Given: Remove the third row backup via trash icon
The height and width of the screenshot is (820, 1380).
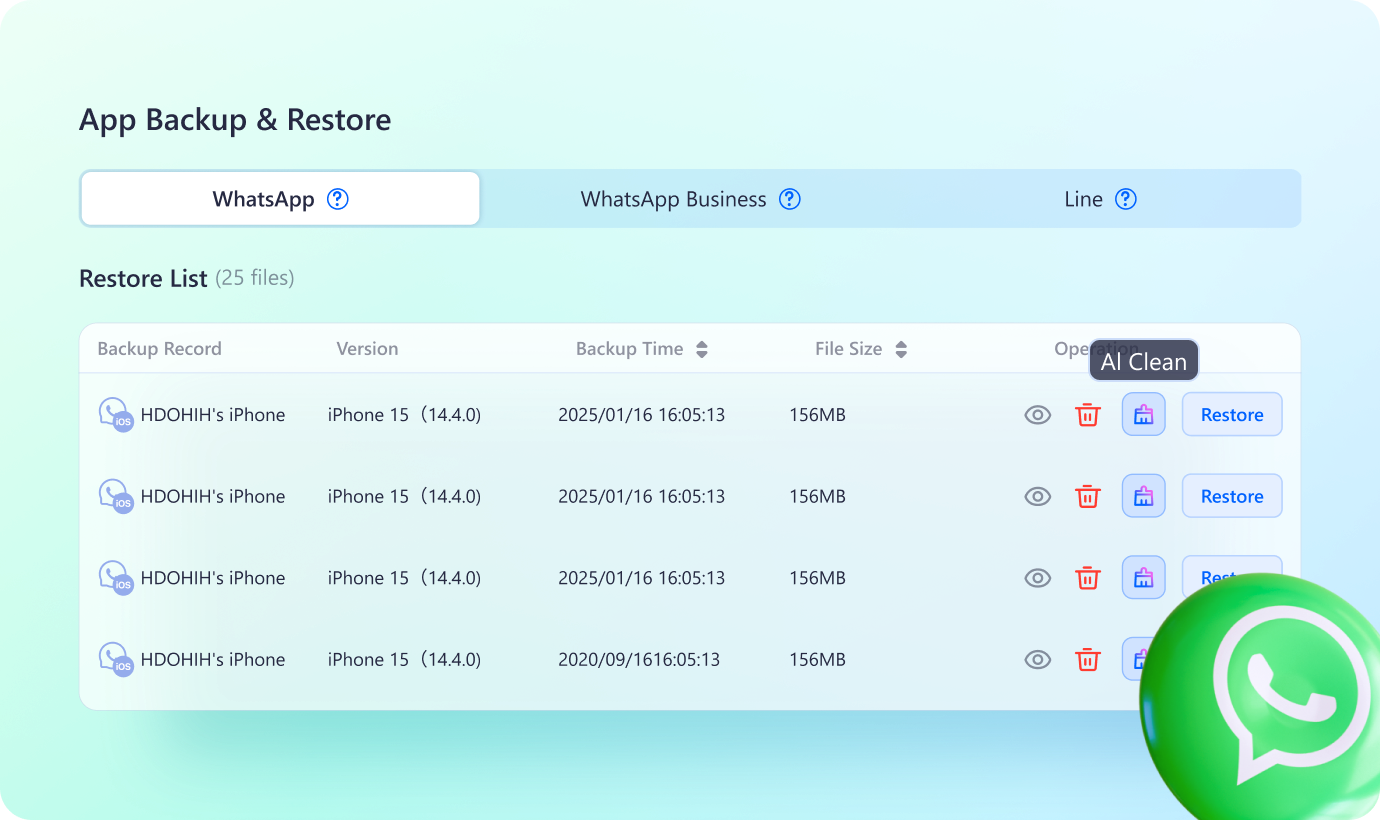Looking at the screenshot, I should 1088,578.
